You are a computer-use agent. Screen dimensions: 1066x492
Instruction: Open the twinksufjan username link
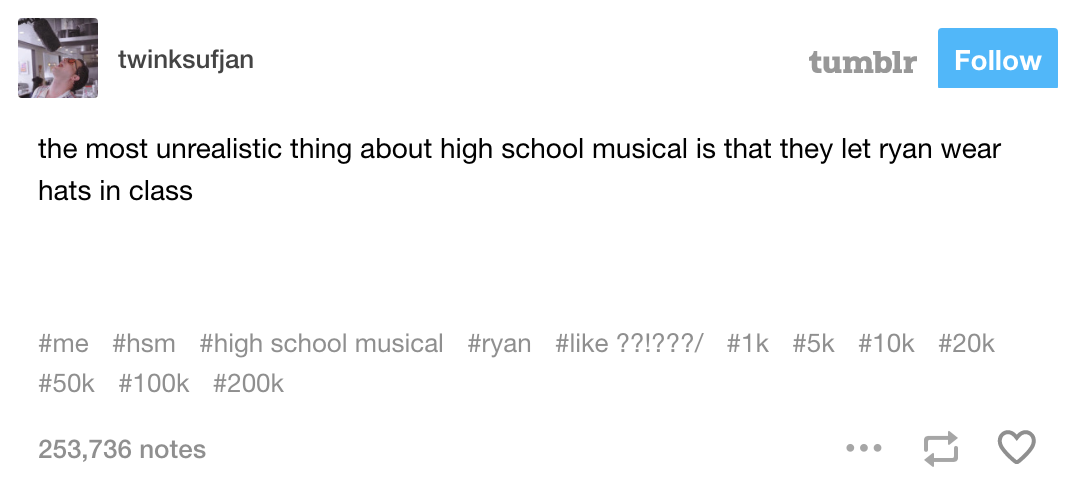coord(186,60)
